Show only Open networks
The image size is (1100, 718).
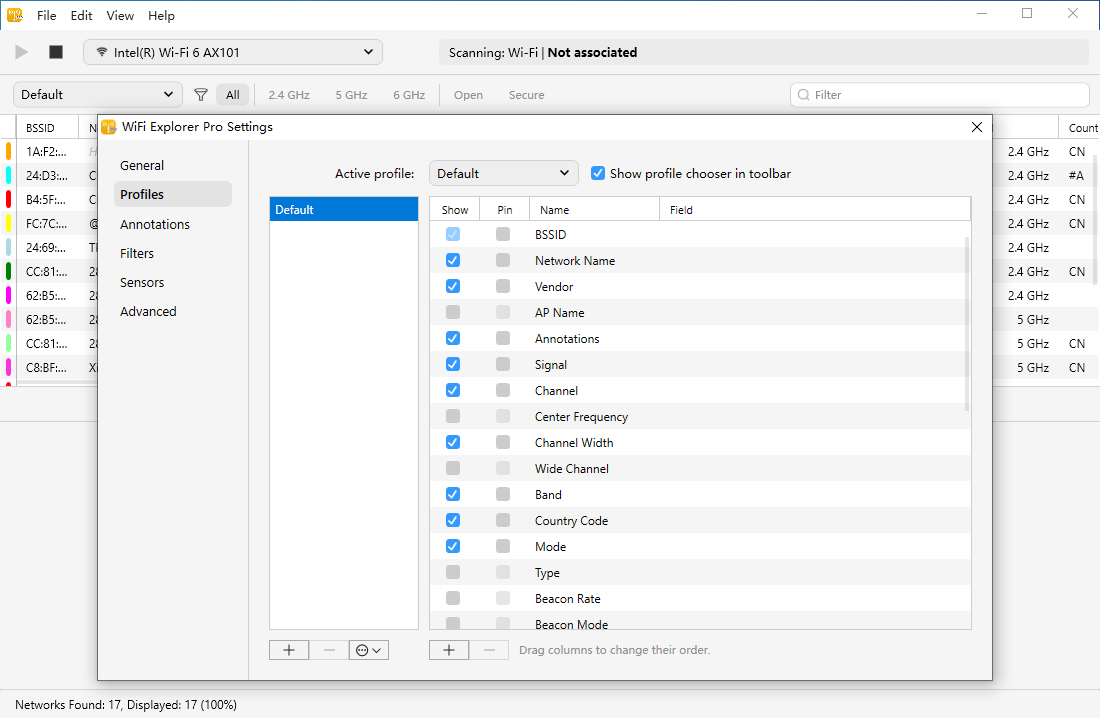468,95
